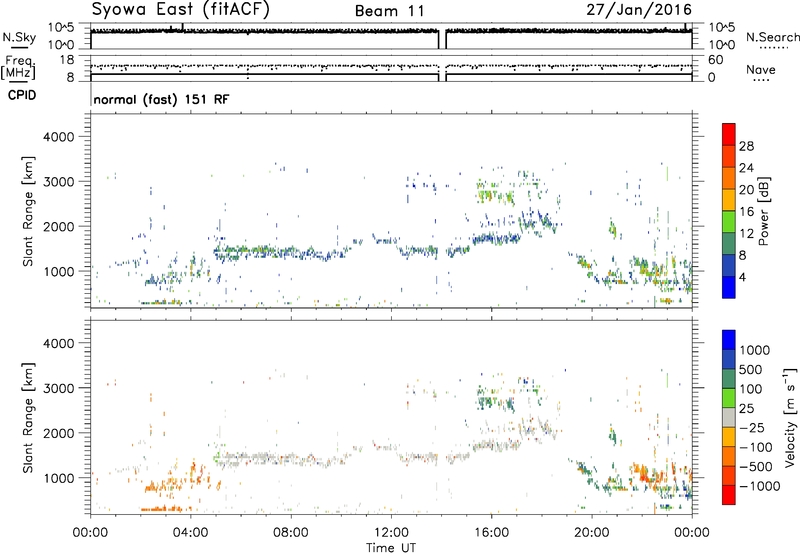Image resolution: width=800 pixels, height=554 pixels.
Task: Select the 4 dB colorbar tick label
Action: click(x=742, y=278)
